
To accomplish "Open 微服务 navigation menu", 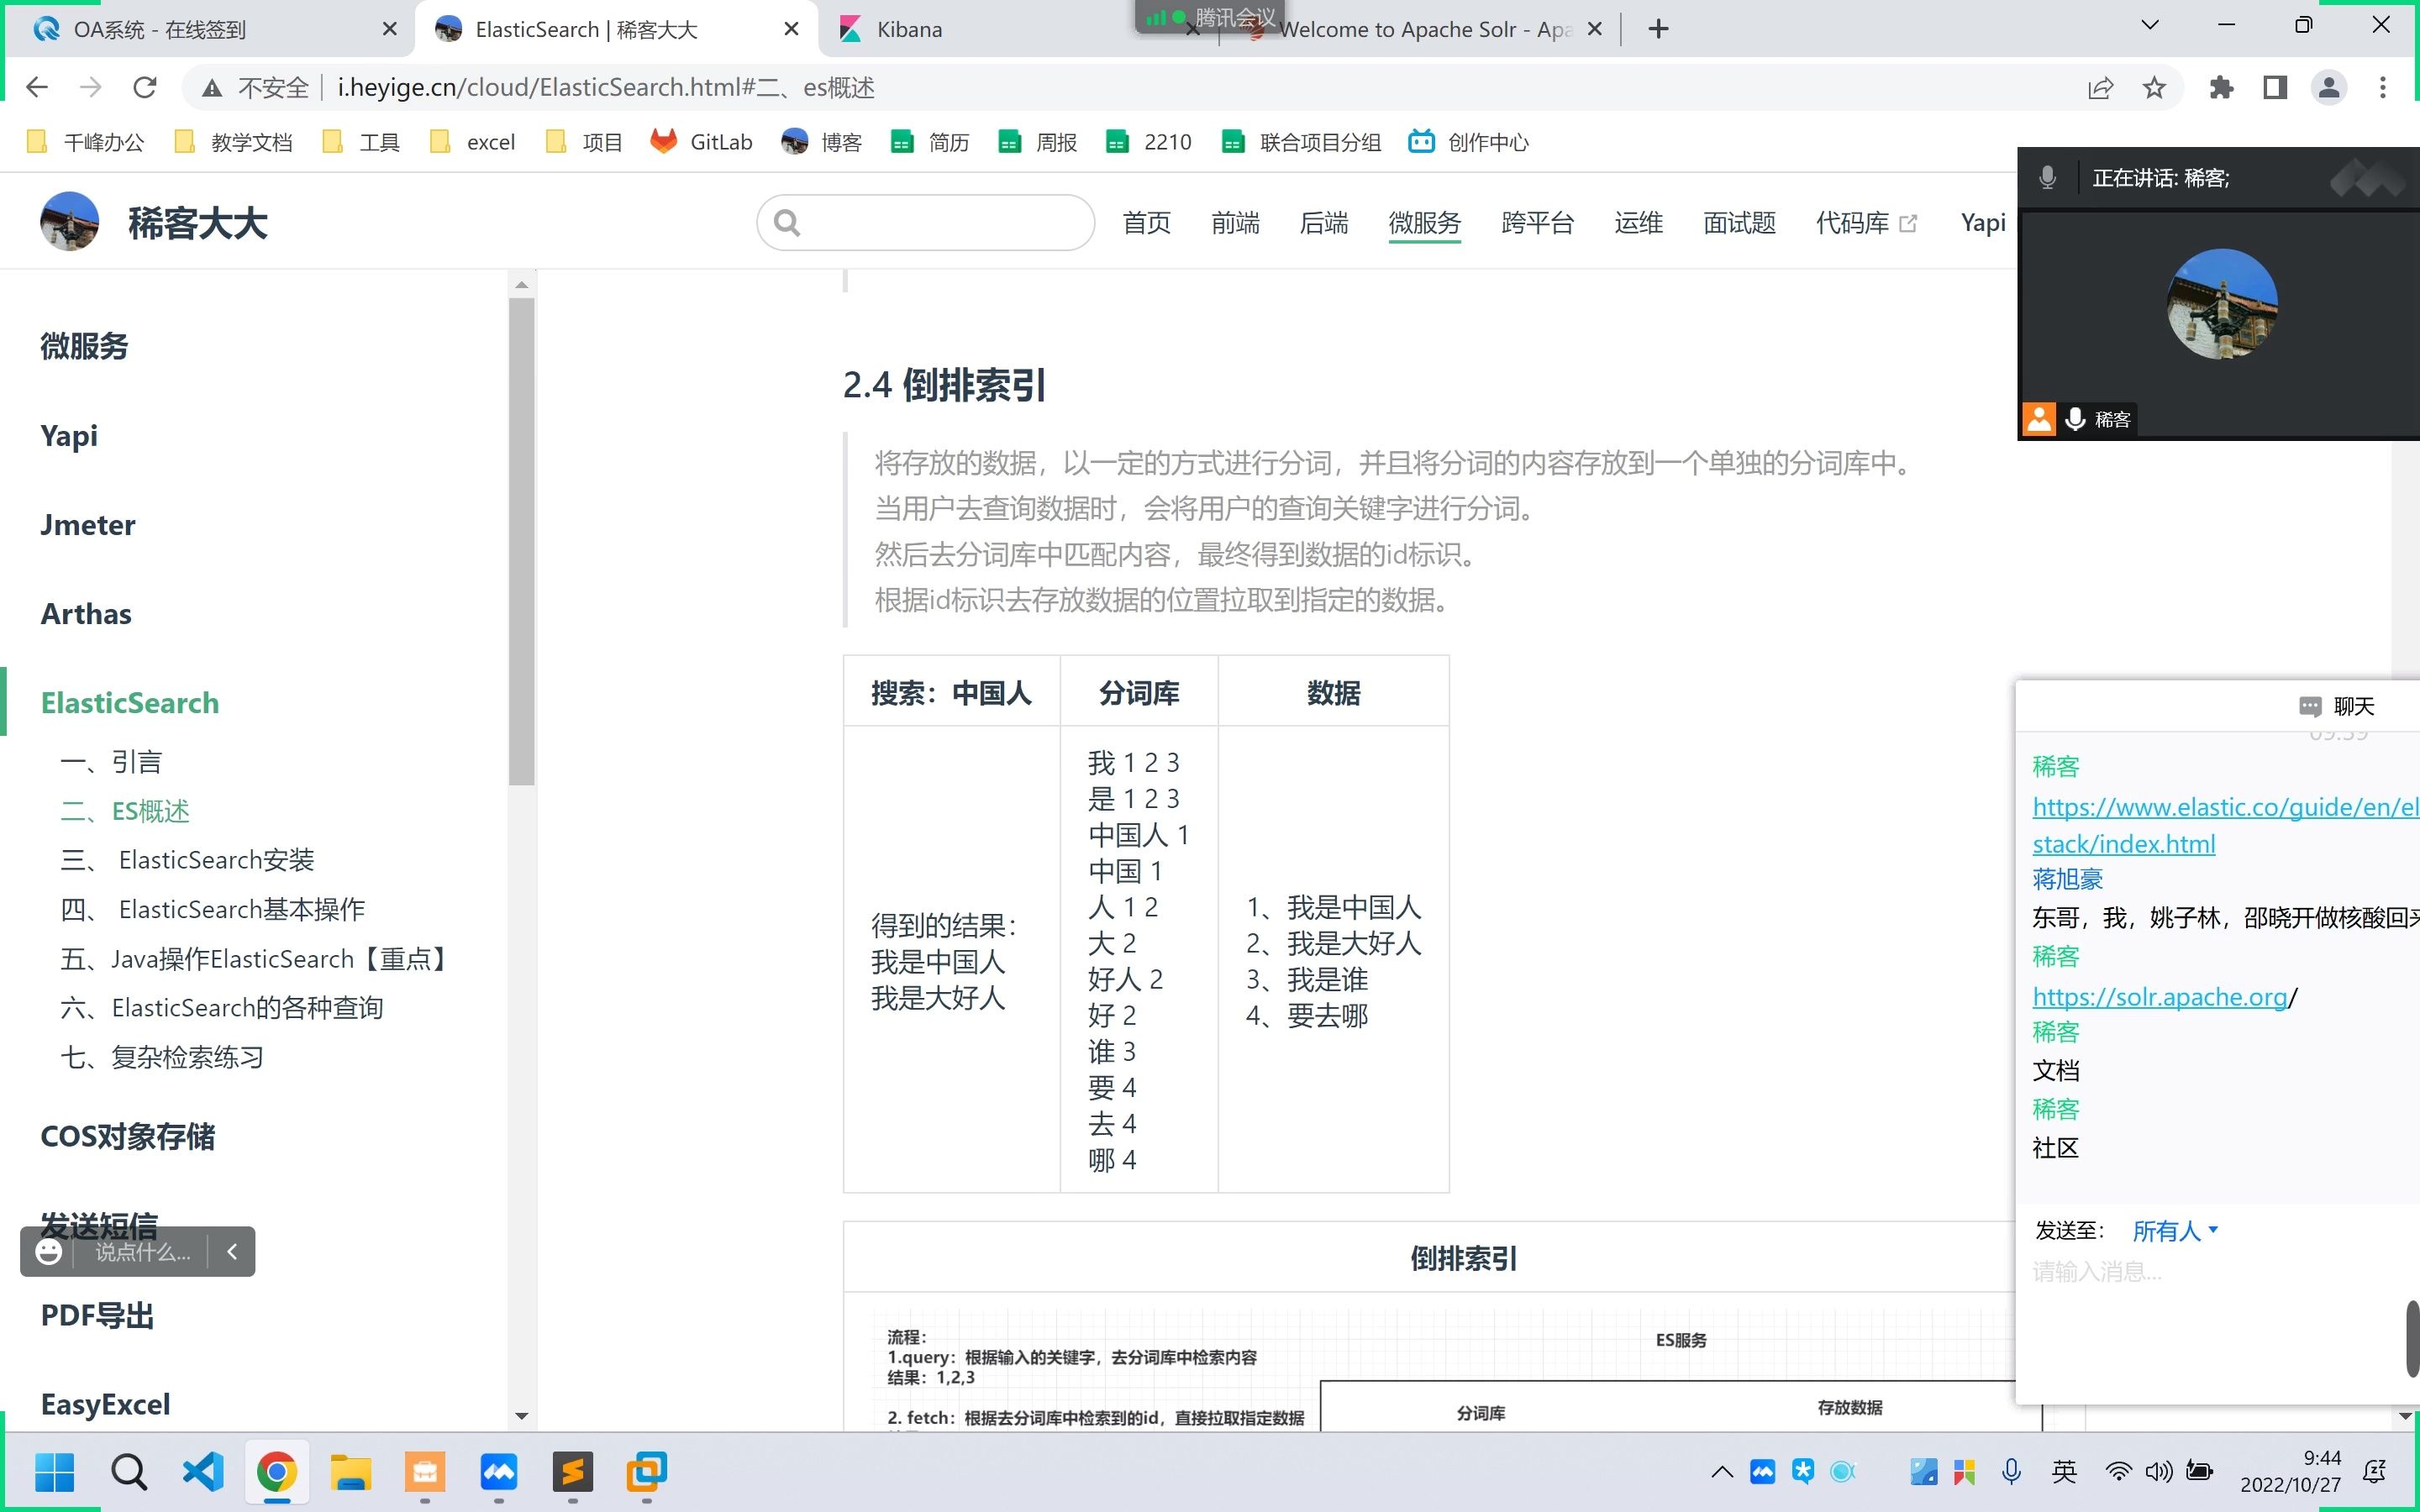I will tap(1425, 222).
